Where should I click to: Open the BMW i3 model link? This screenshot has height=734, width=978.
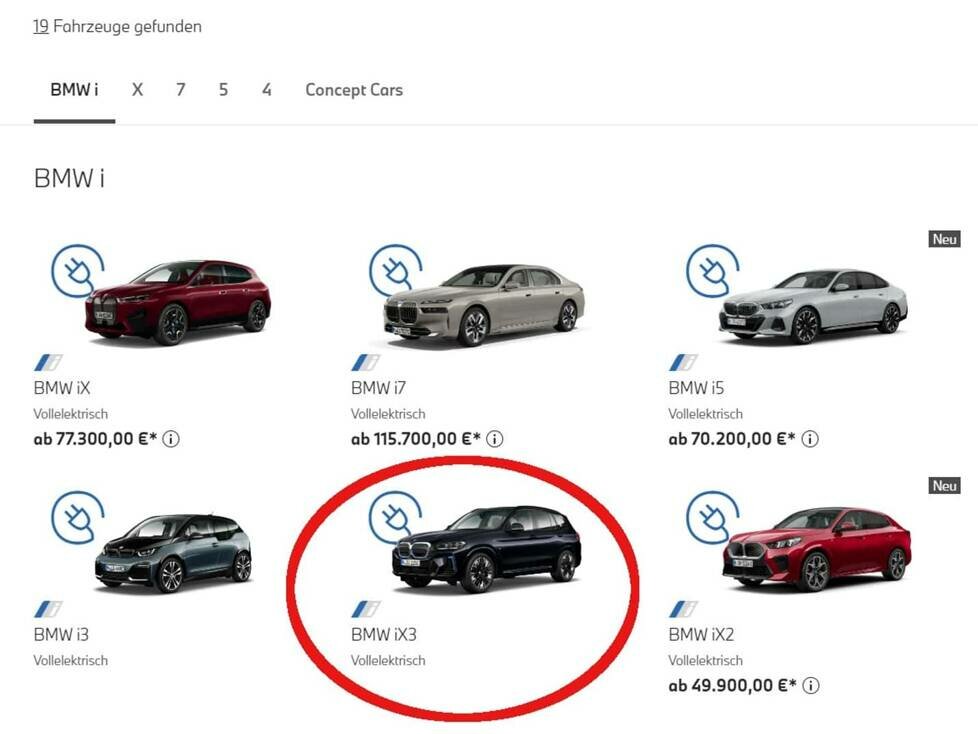coord(61,634)
